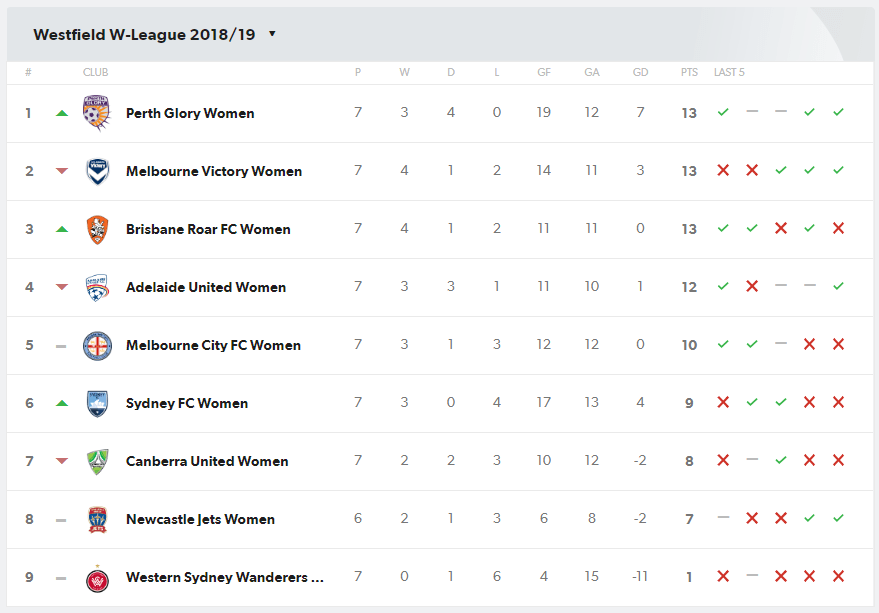Click Perth Glory's green up position arrow
Screen dimensions: 879x613
[62, 113]
